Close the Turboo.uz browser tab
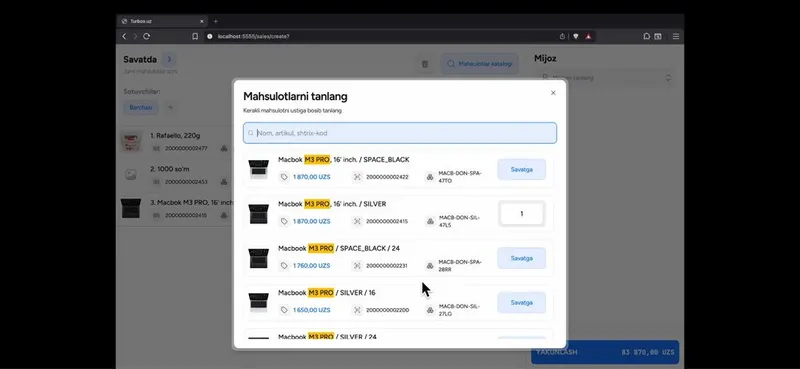Viewport: 800px width, 369px height. click(202, 21)
